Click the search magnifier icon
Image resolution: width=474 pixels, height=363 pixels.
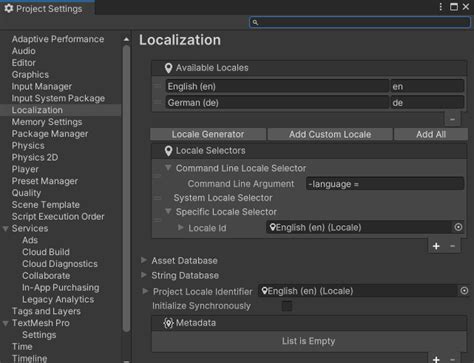tap(255, 22)
